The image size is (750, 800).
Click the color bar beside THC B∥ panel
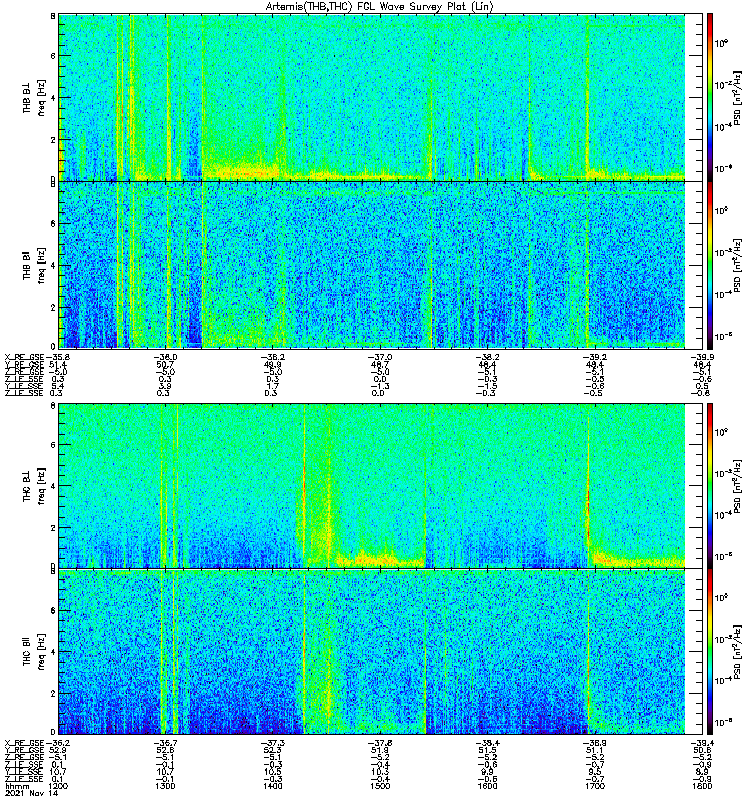[x=710, y=652]
